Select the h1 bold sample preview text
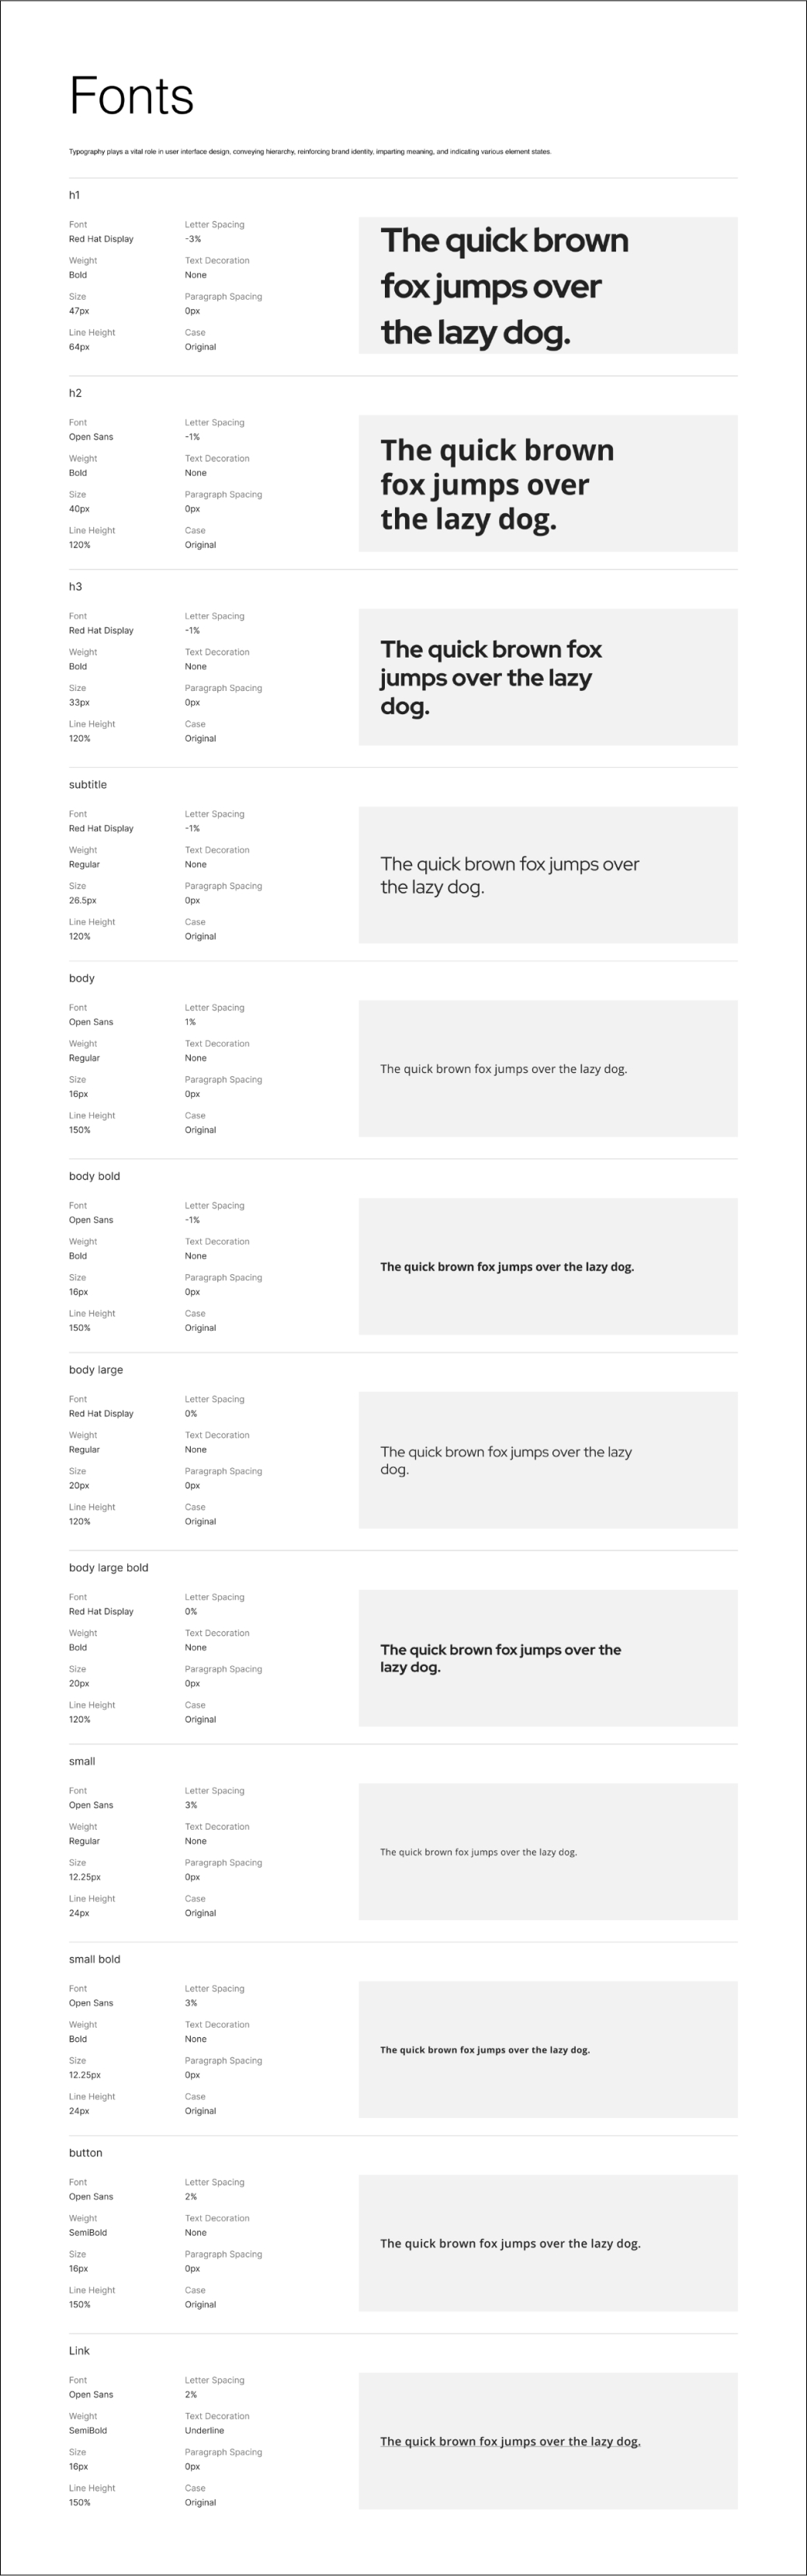Viewport: 807px width, 2576px height. click(504, 286)
